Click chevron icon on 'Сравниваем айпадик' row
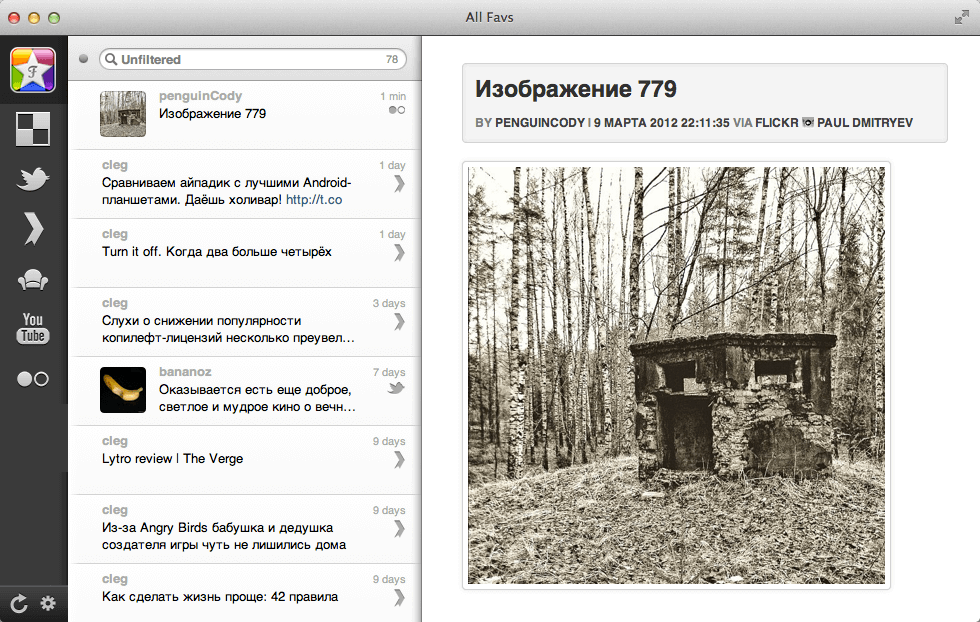 click(x=399, y=184)
